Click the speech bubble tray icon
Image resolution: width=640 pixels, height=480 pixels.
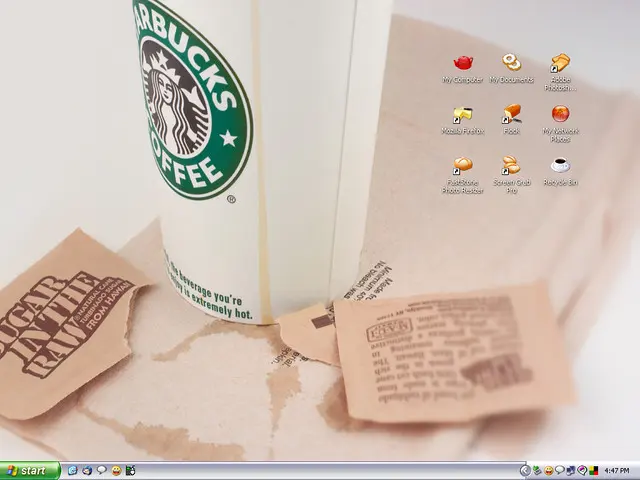pos(560,470)
